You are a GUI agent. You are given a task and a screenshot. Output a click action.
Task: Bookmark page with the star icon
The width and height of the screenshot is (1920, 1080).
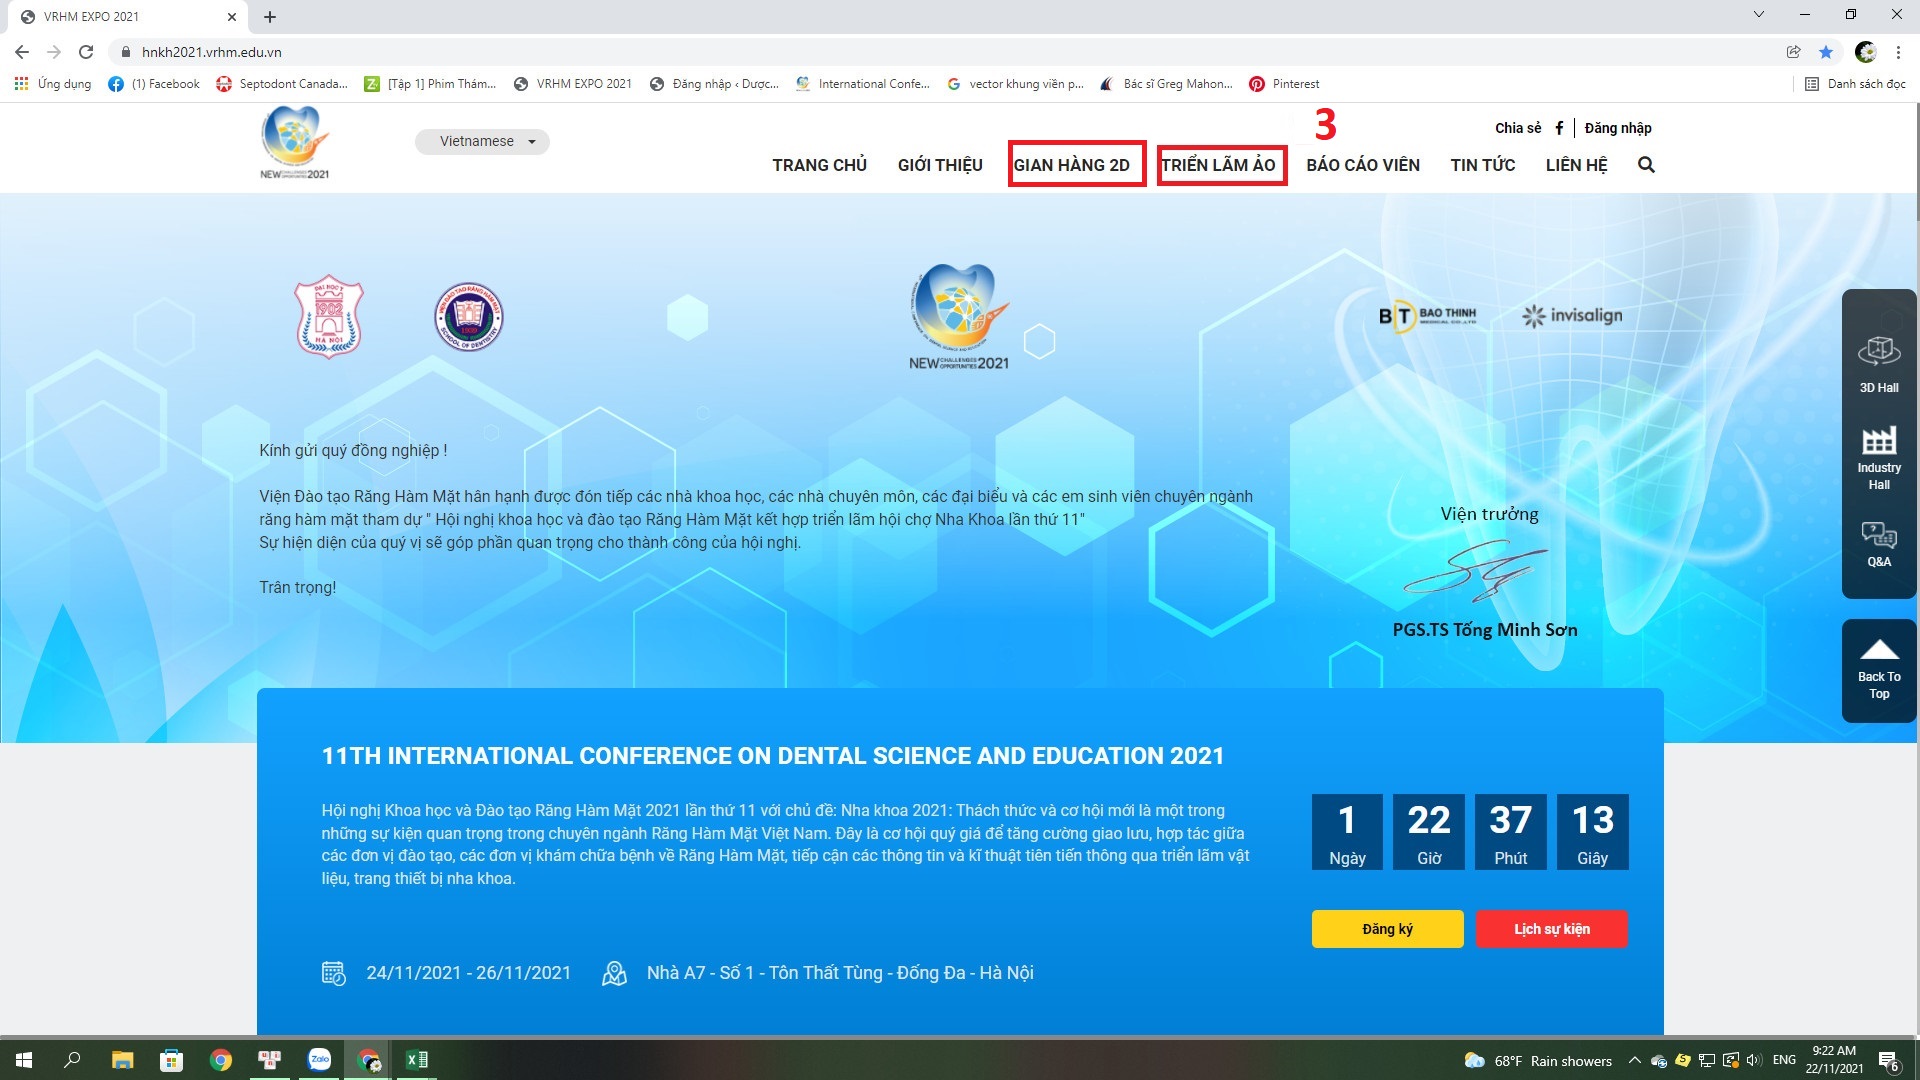1826,52
